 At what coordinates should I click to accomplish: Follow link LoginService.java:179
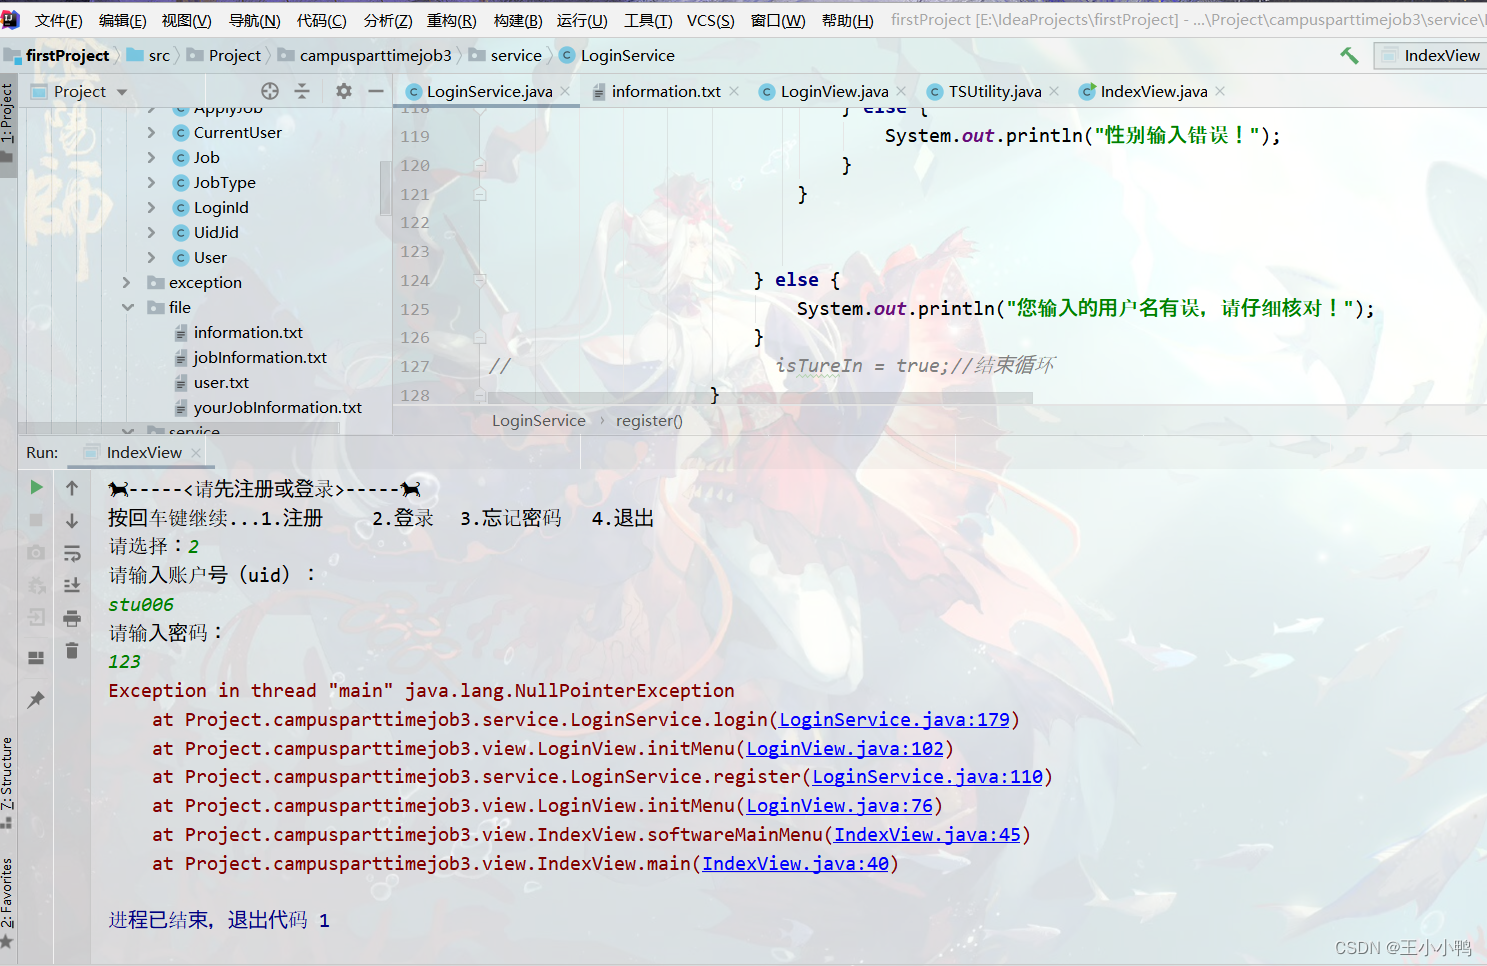(x=894, y=720)
